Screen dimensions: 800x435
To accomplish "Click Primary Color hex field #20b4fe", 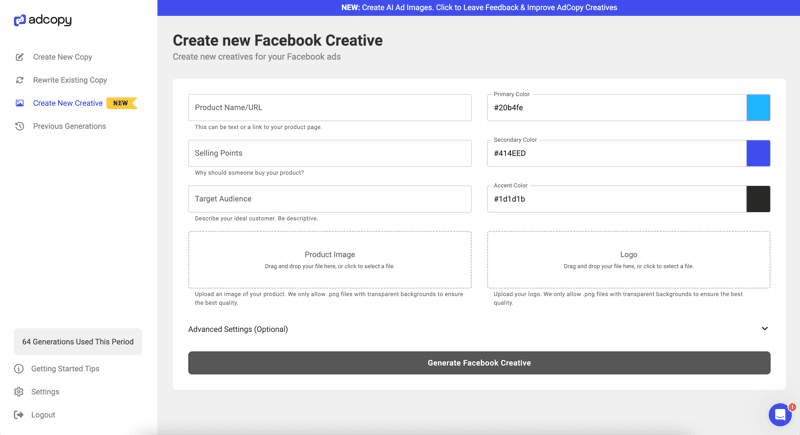I will (x=617, y=108).
